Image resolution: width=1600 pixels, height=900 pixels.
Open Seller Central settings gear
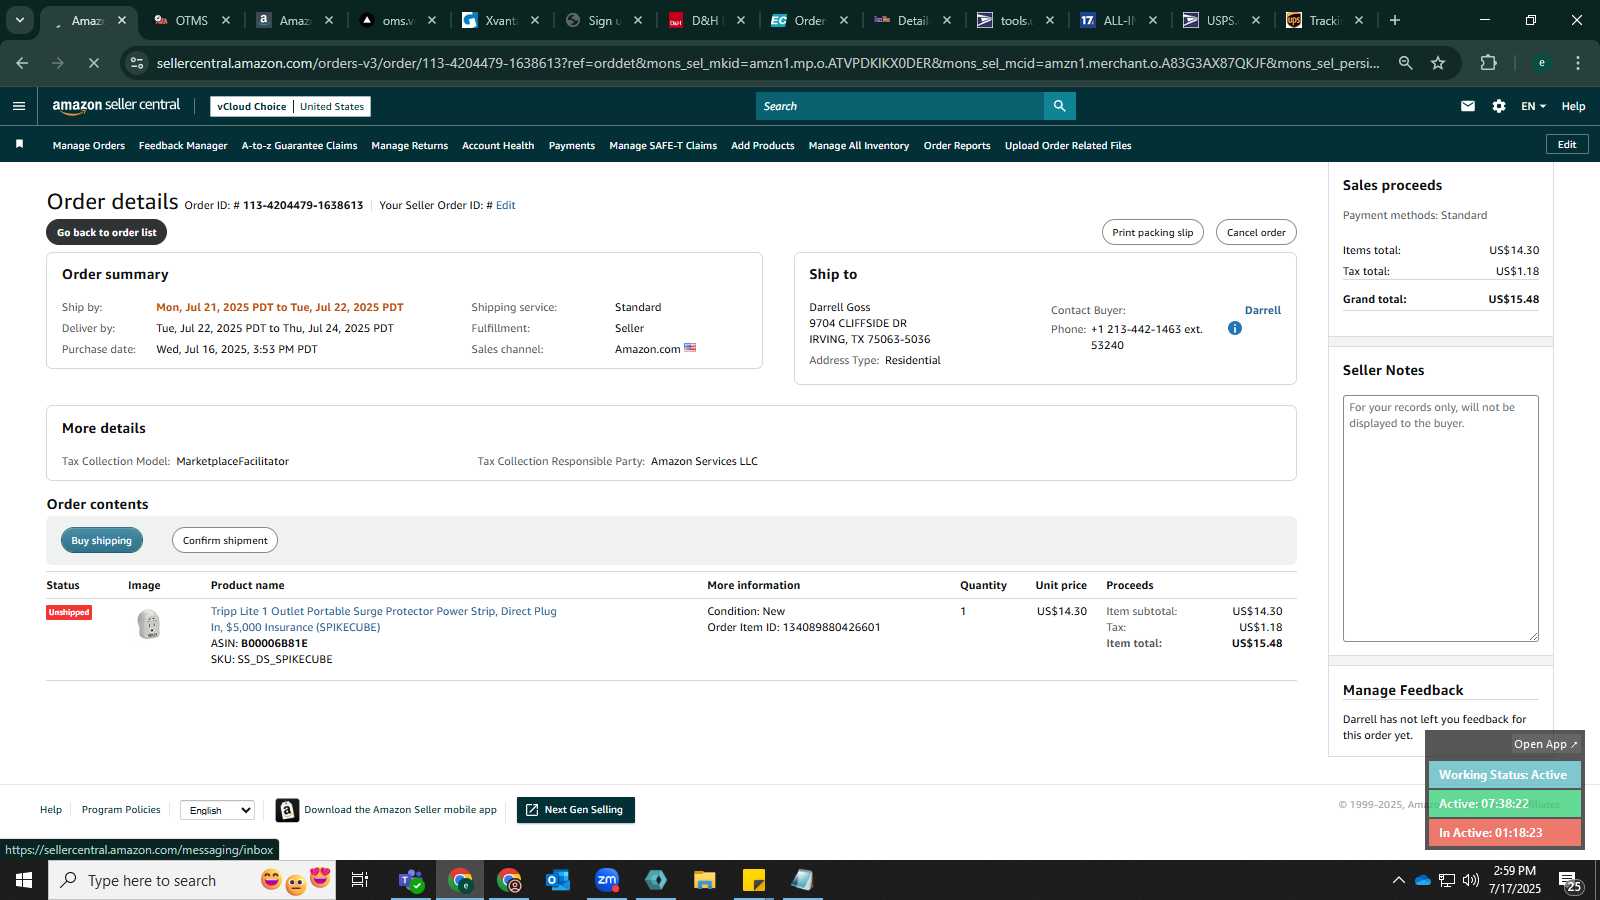(1499, 106)
